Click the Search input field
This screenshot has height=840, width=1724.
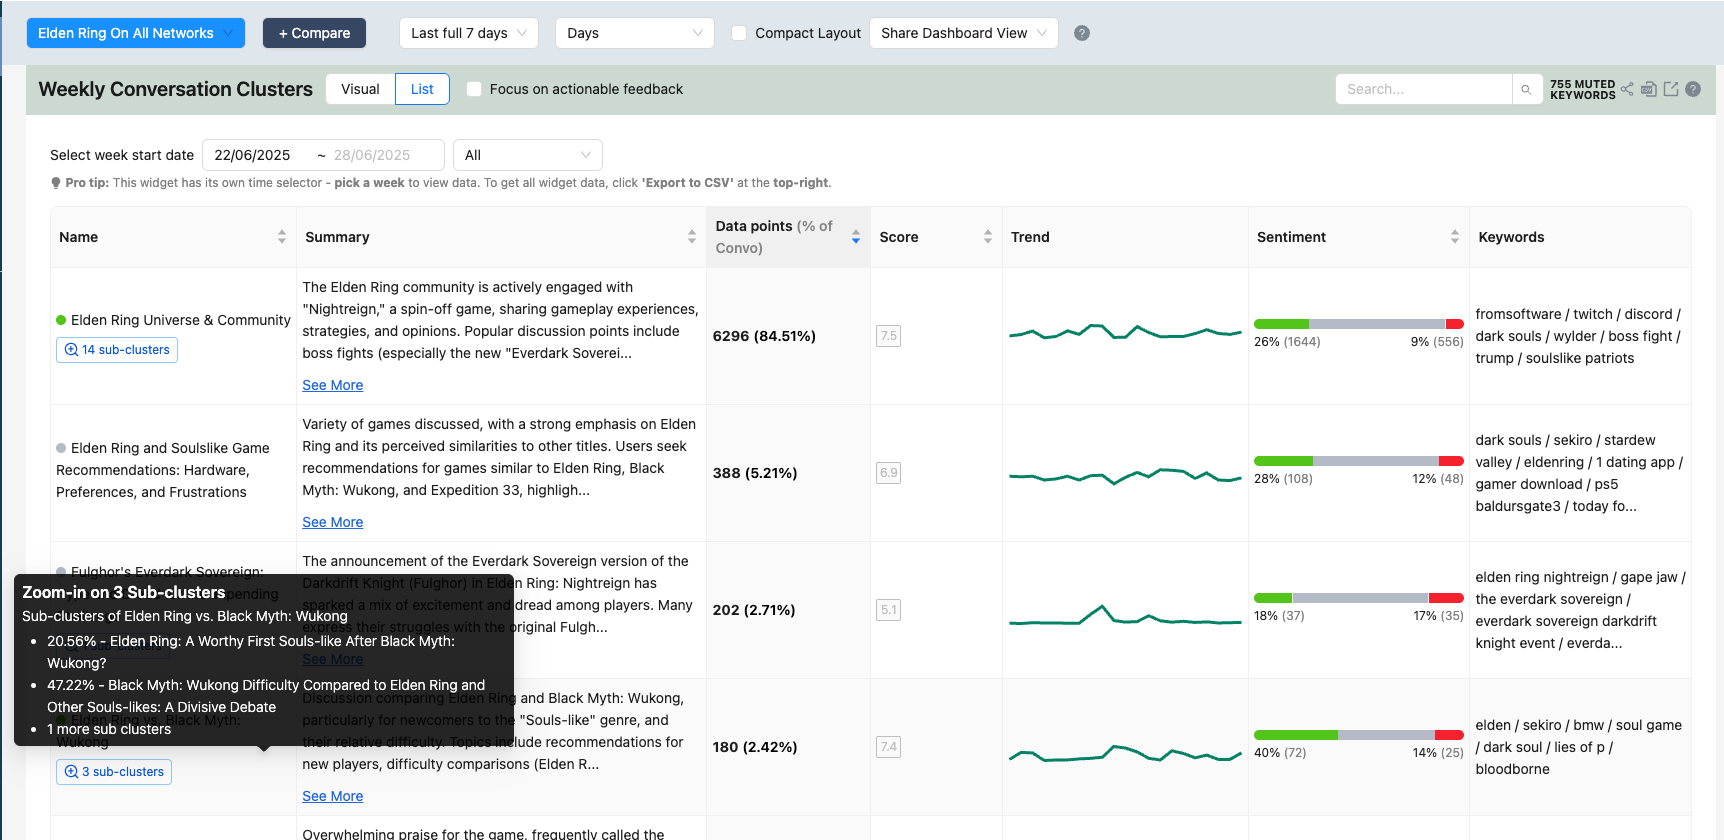coord(1424,89)
